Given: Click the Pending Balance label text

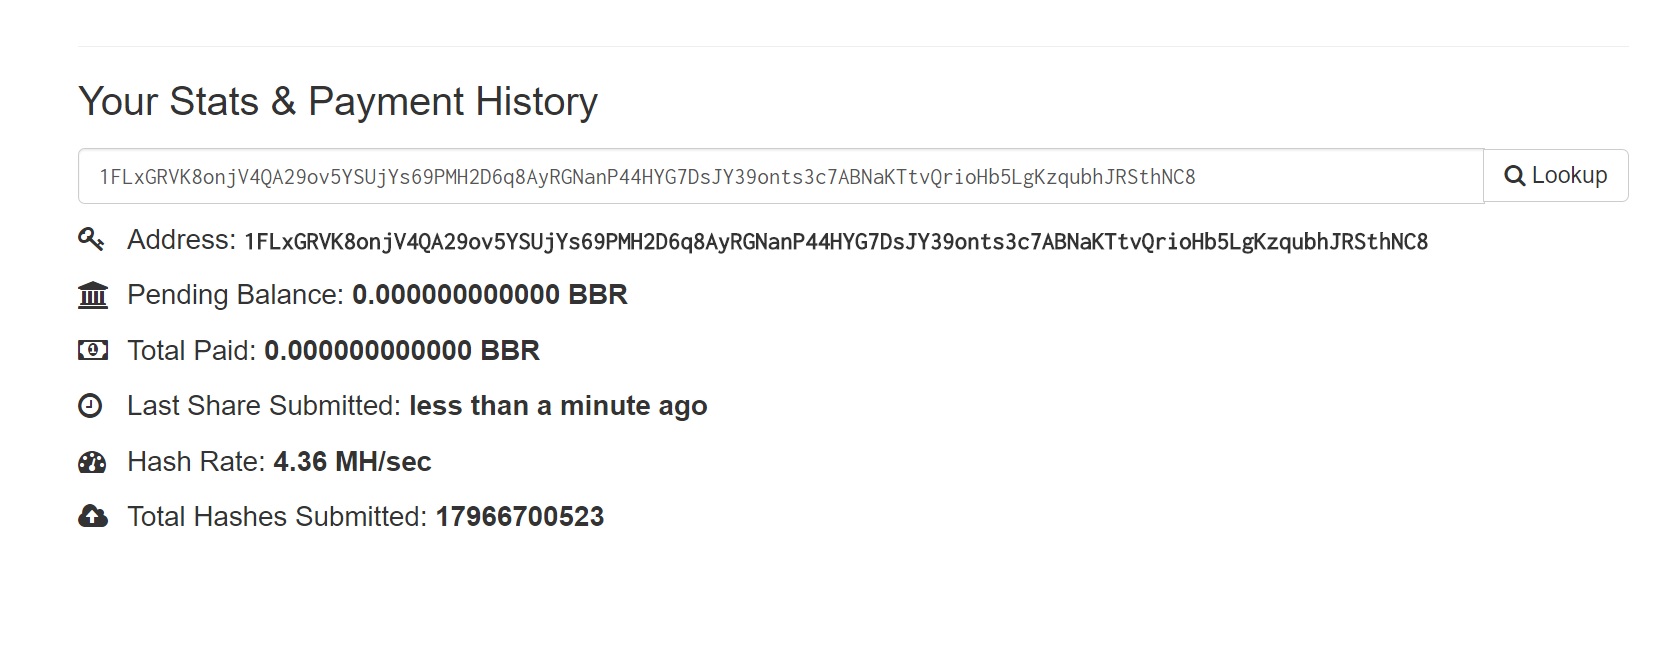Looking at the screenshot, I should tap(236, 295).
